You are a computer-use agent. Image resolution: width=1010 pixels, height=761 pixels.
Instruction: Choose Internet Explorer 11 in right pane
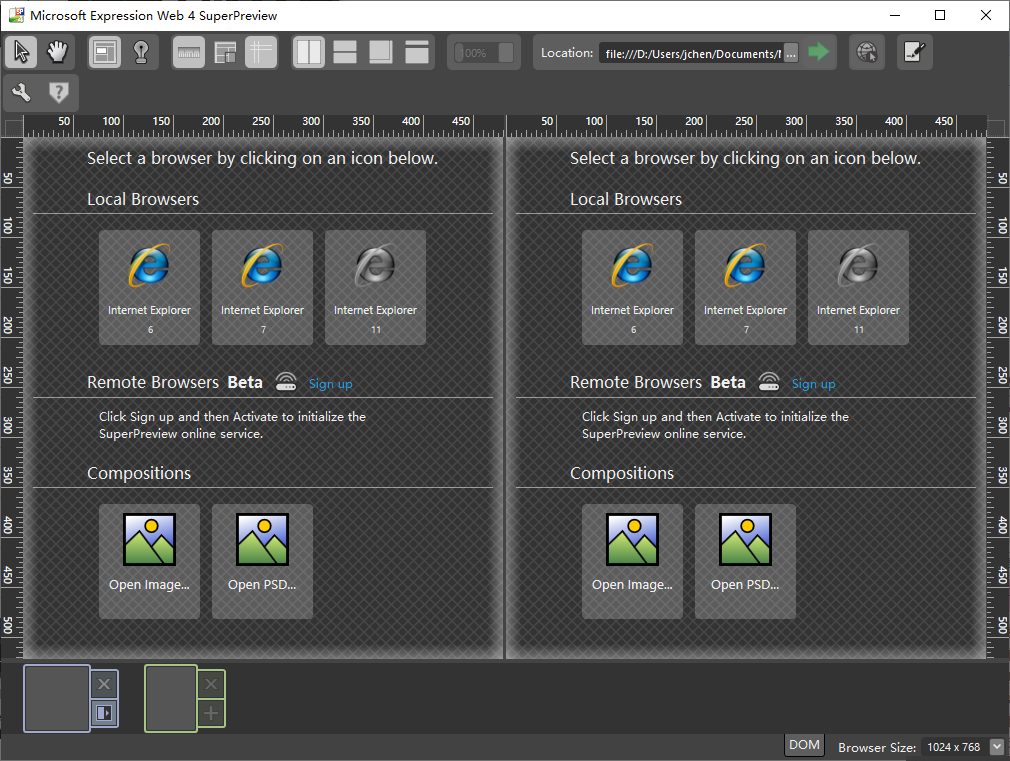(x=859, y=287)
